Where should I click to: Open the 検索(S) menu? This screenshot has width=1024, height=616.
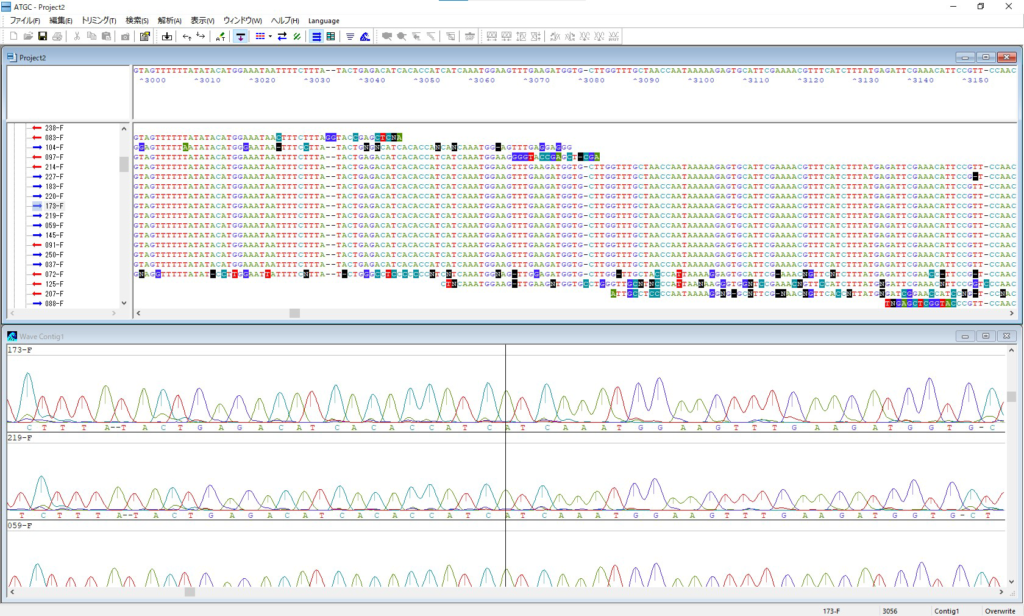[137, 21]
